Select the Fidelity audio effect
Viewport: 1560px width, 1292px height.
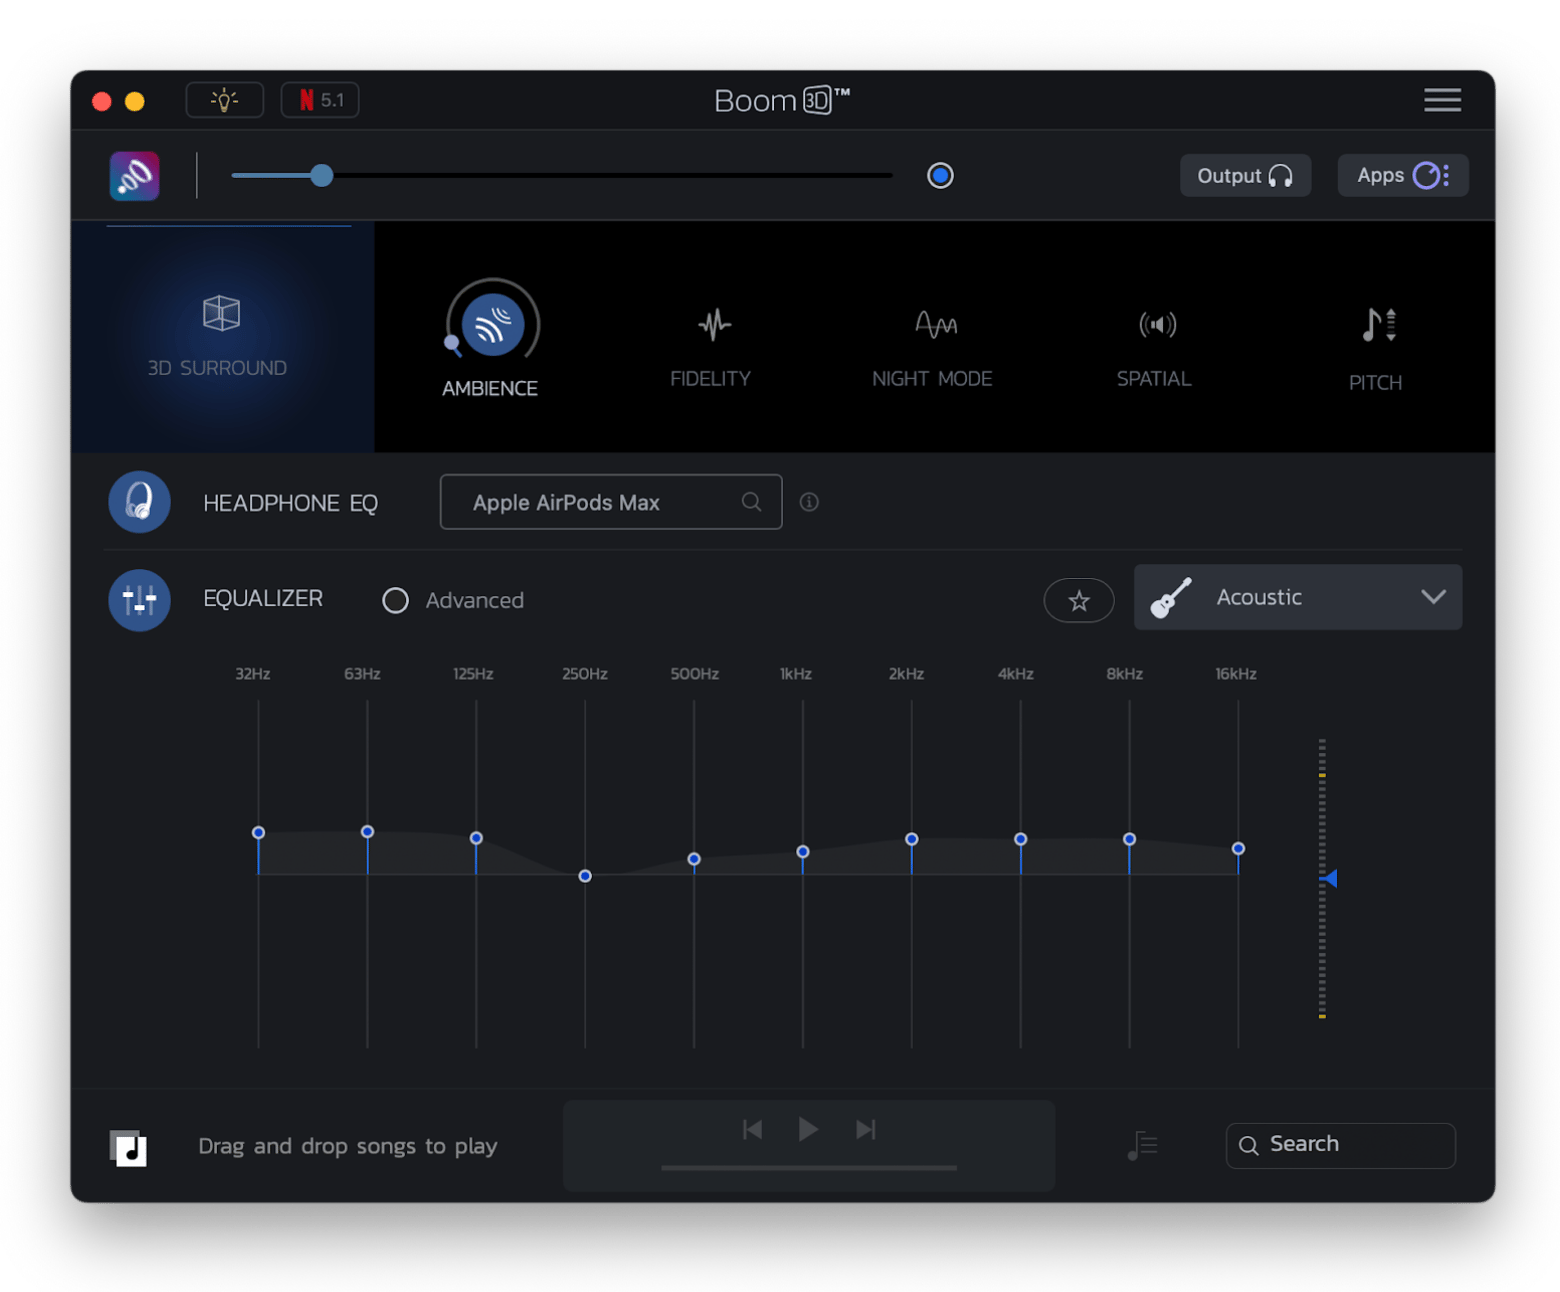pyautogui.click(x=711, y=345)
